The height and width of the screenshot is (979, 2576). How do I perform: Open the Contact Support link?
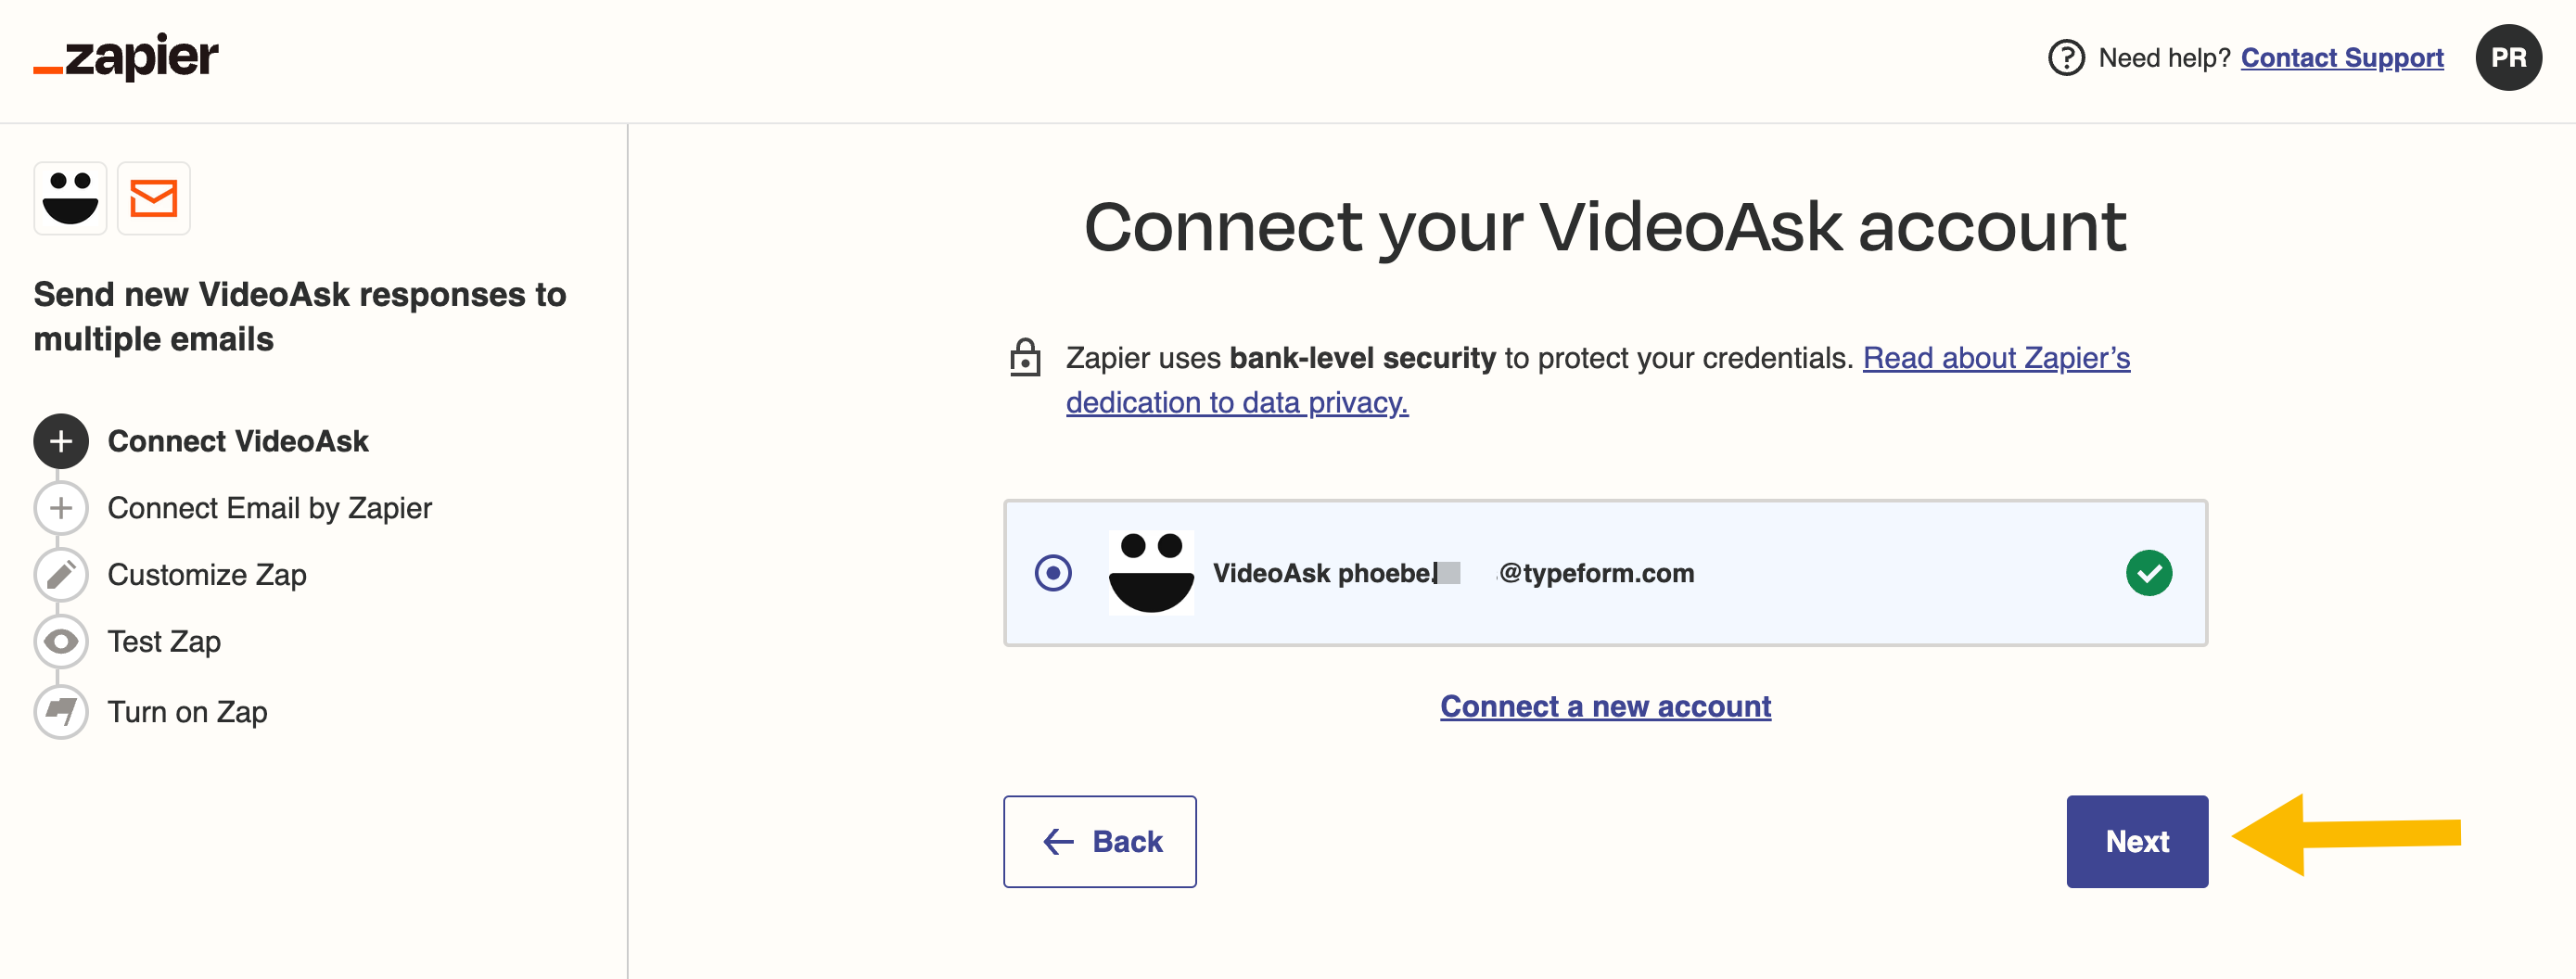2342,58
